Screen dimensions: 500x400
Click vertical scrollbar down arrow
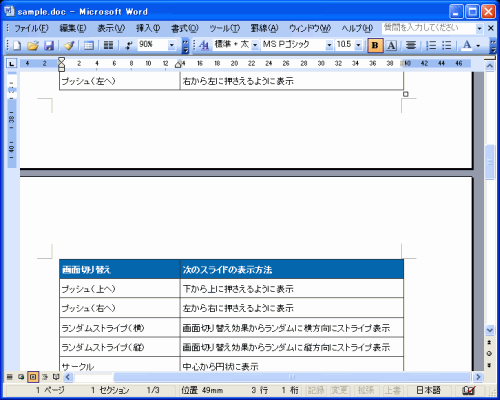[489, 330]
